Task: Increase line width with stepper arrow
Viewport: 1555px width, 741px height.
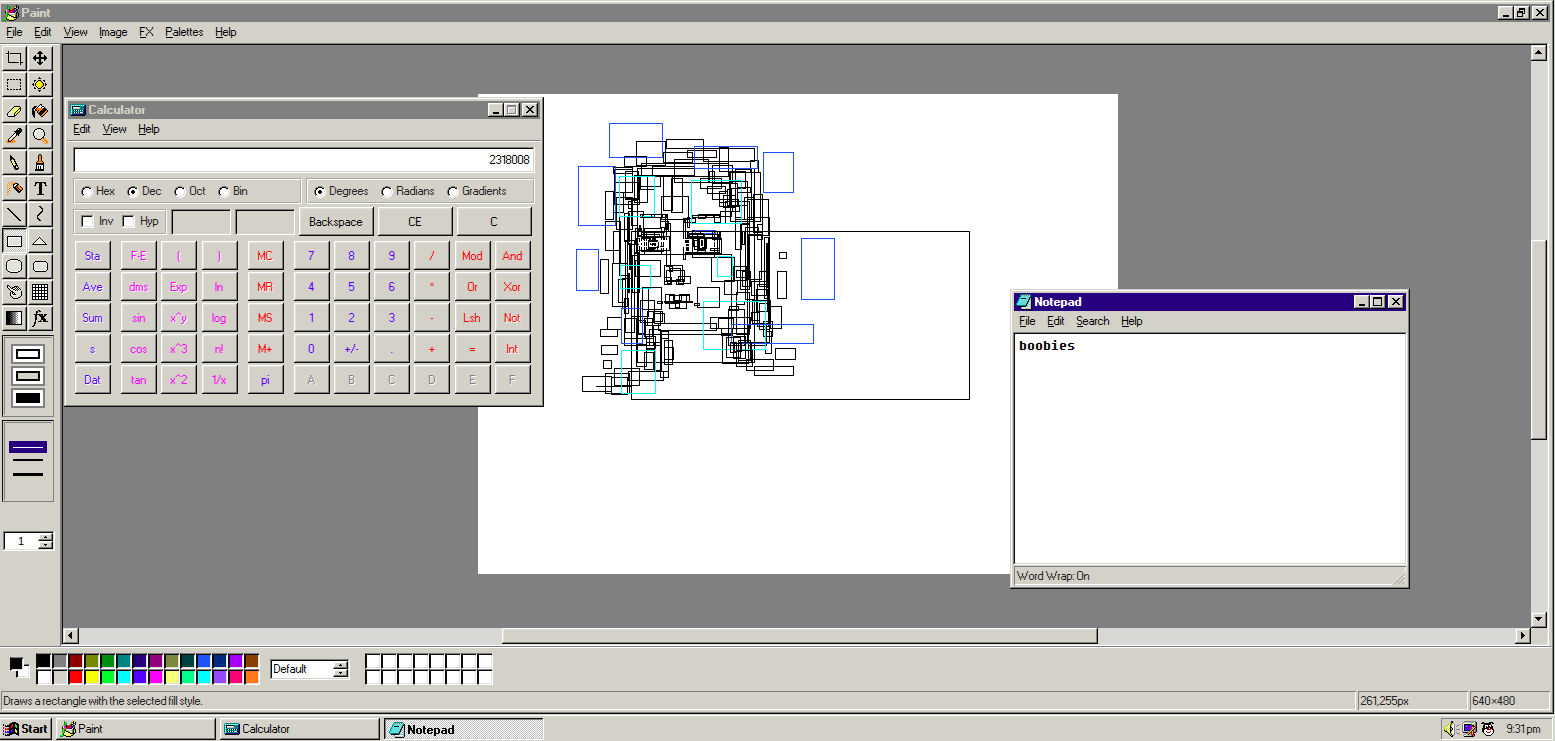Action: pyautogui.click(x=45, y=537)
